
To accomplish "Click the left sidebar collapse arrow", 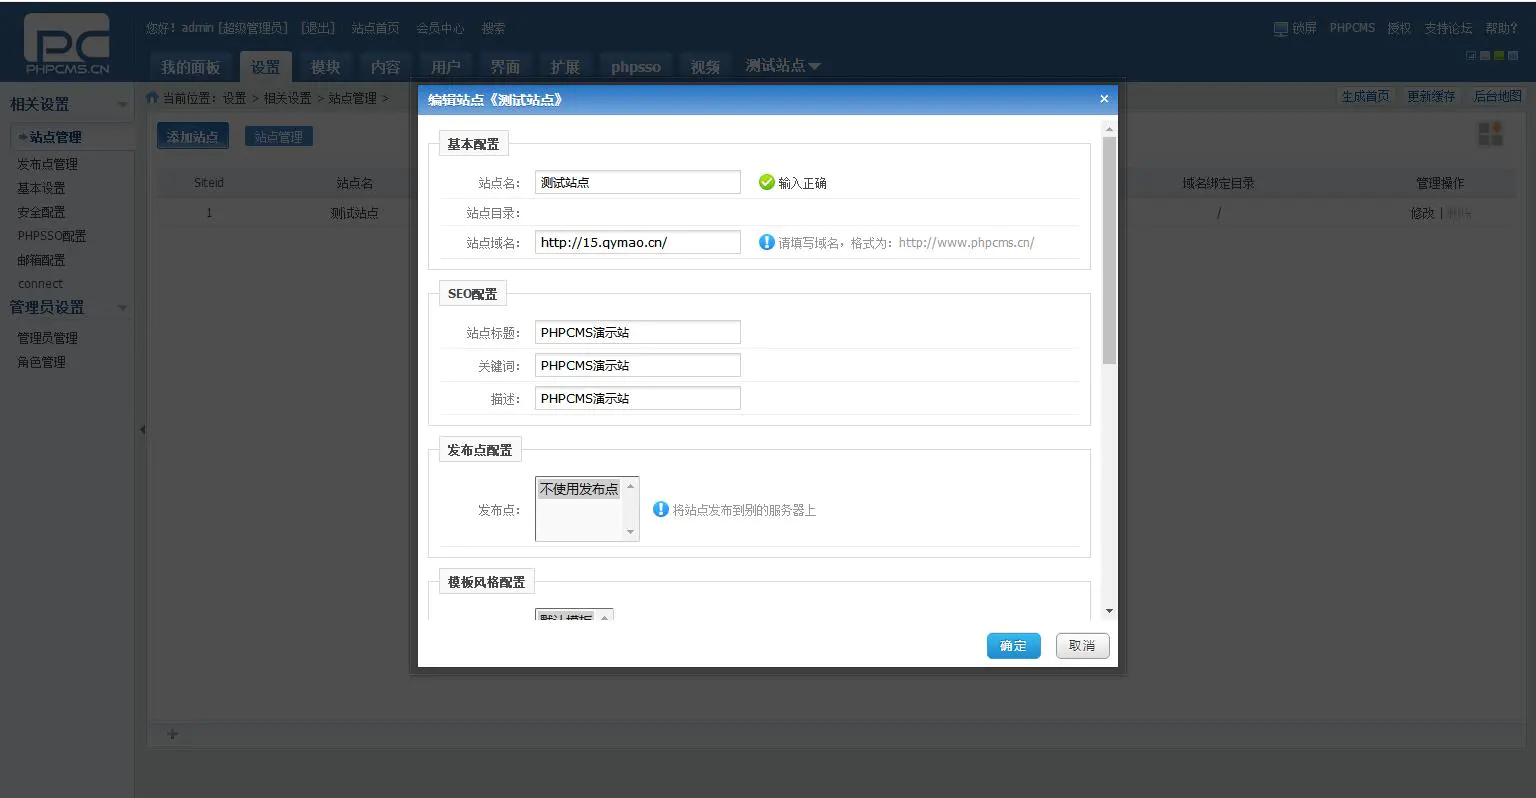I will (142, 430).
